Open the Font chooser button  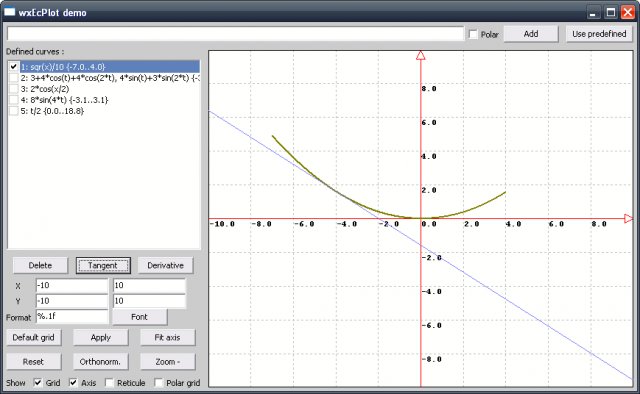click(140, 317)
